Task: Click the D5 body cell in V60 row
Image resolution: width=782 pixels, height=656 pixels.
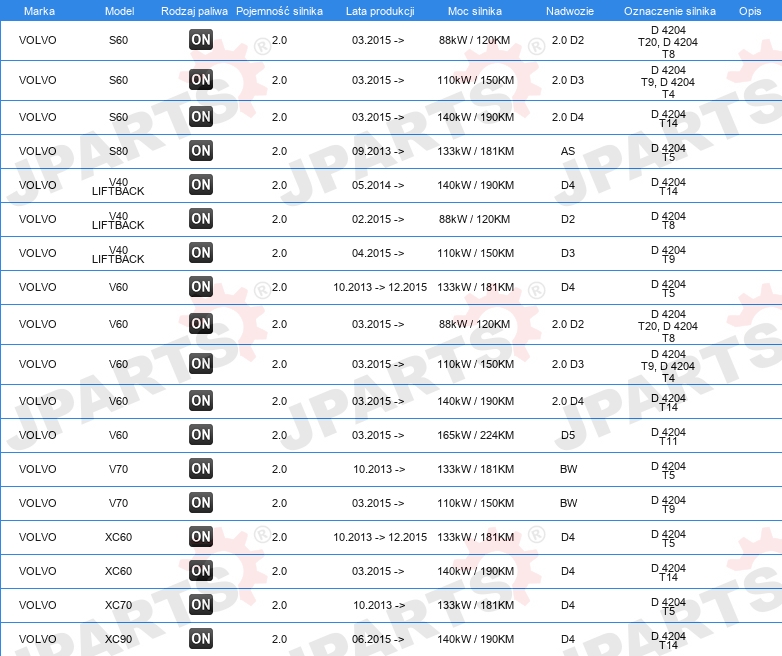Action: coord(568,435)
